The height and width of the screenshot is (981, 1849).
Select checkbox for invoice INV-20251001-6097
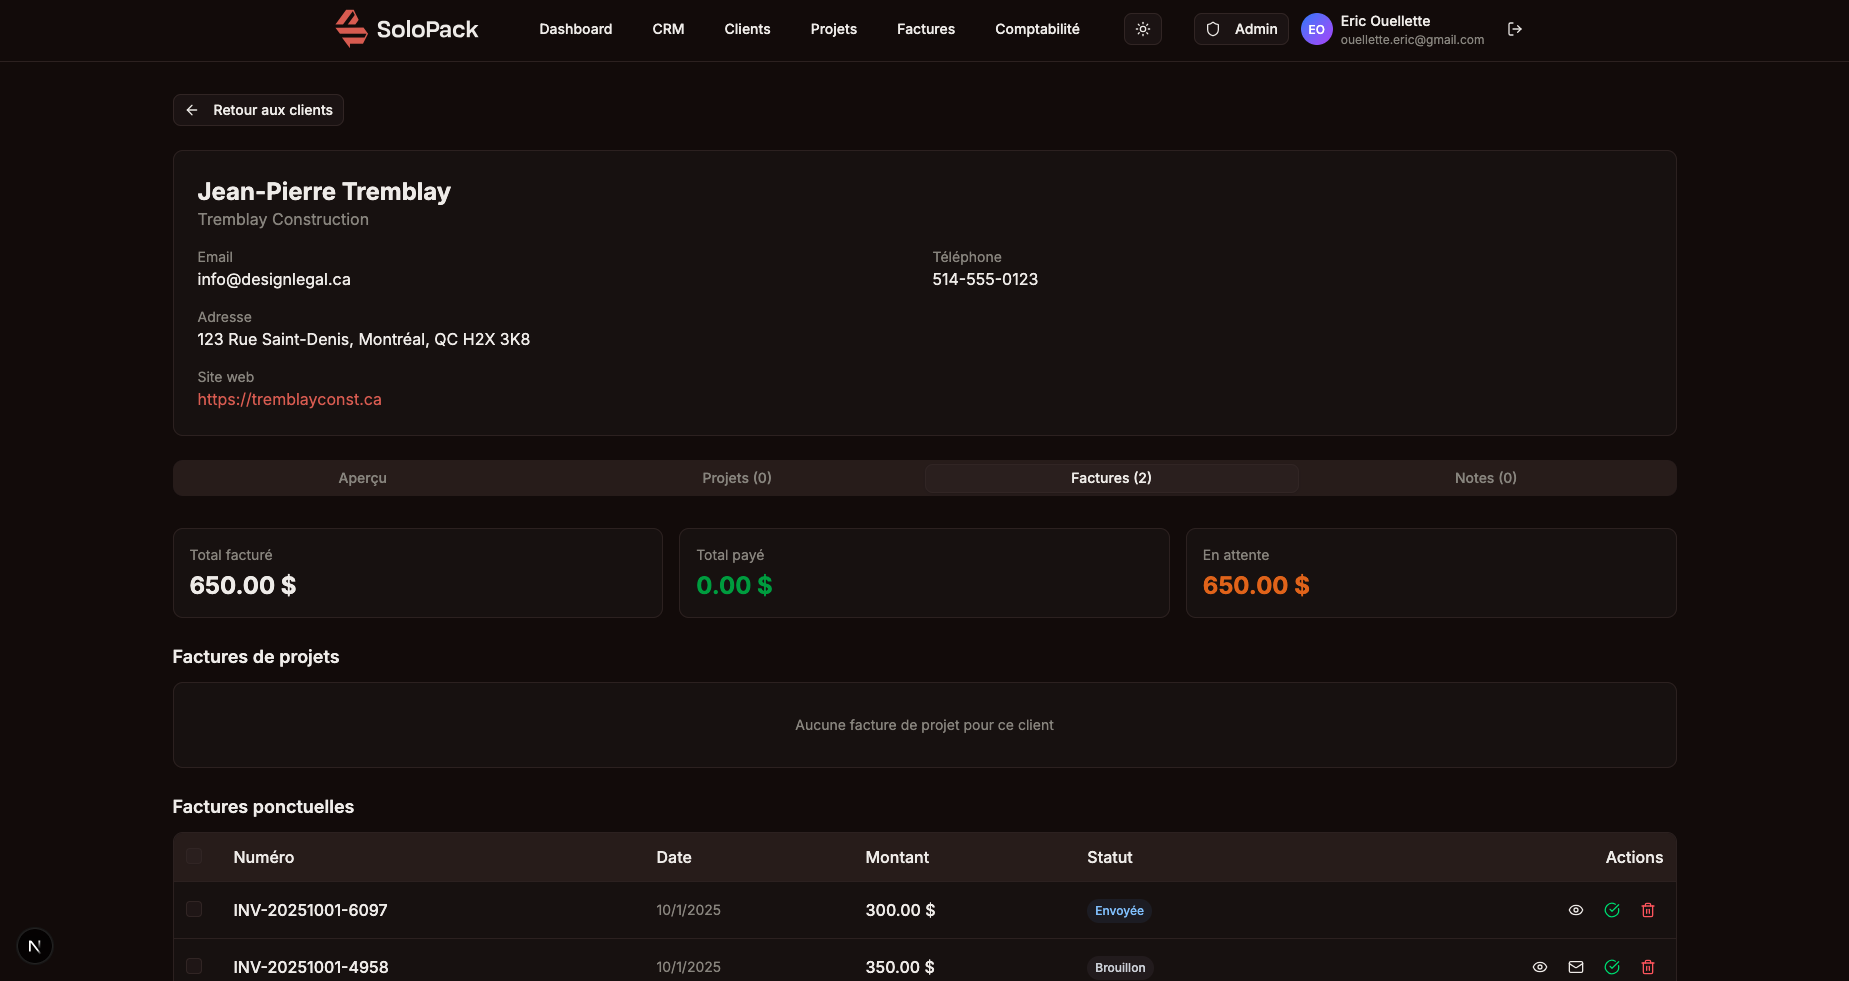coord(194,910)
